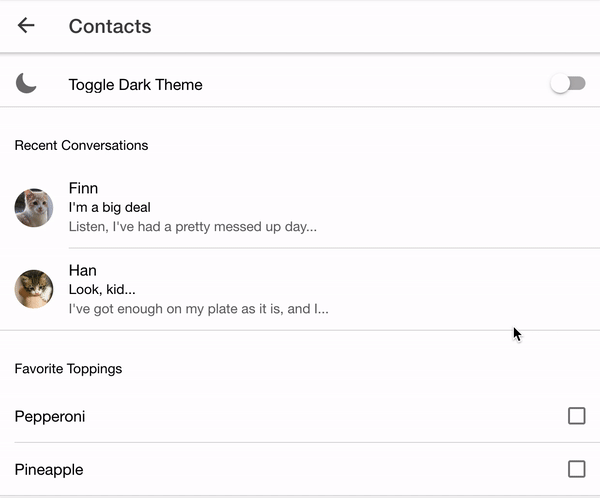Select the Toggle Dark Theme label
The width and height of the screenshot is (600, 498).
coord(135,85)
